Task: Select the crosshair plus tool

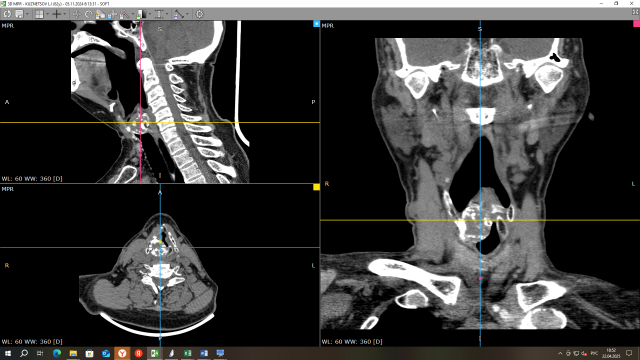Action: pyautogui.click(x=57, y=14)
